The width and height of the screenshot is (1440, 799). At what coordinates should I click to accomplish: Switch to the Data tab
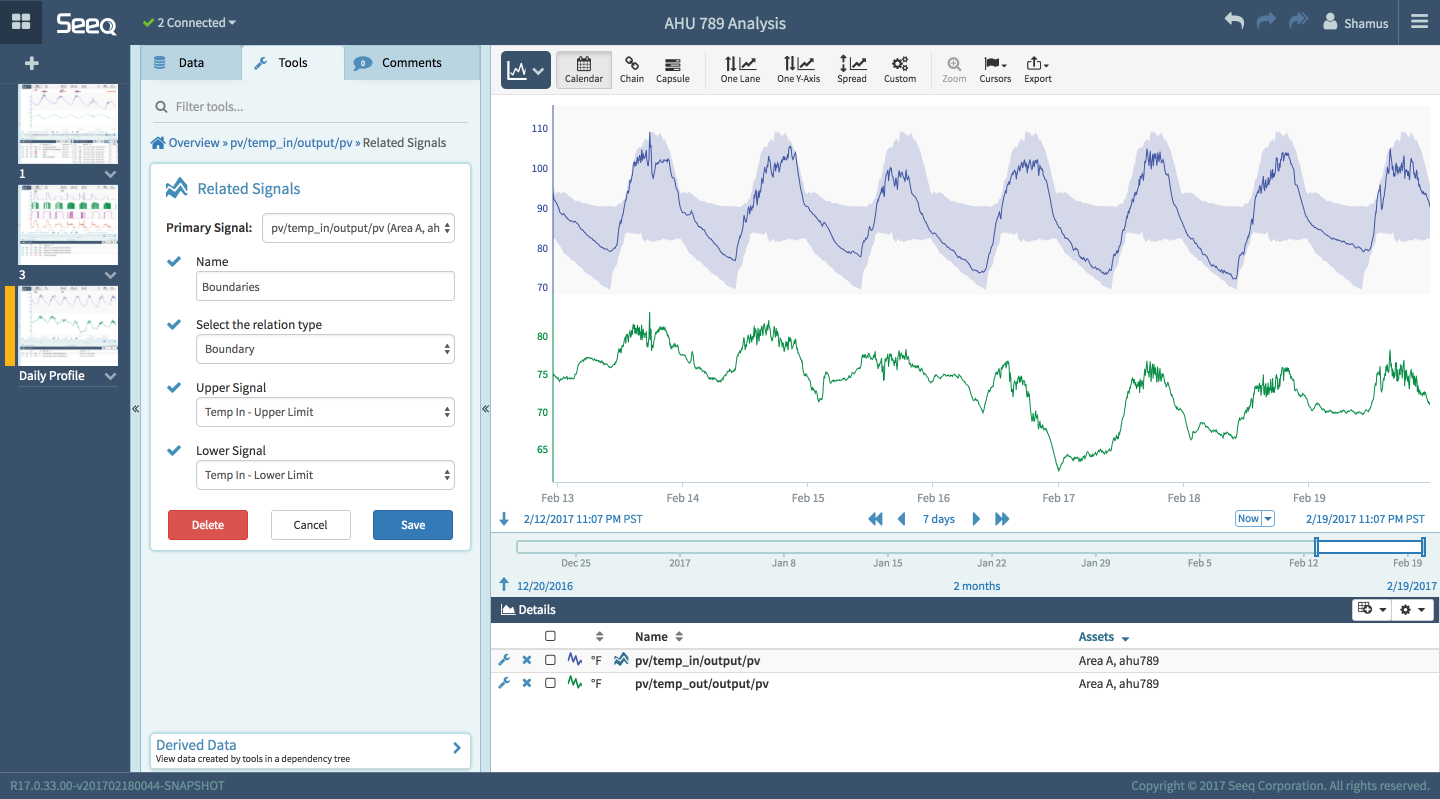[x=190, y=62]
